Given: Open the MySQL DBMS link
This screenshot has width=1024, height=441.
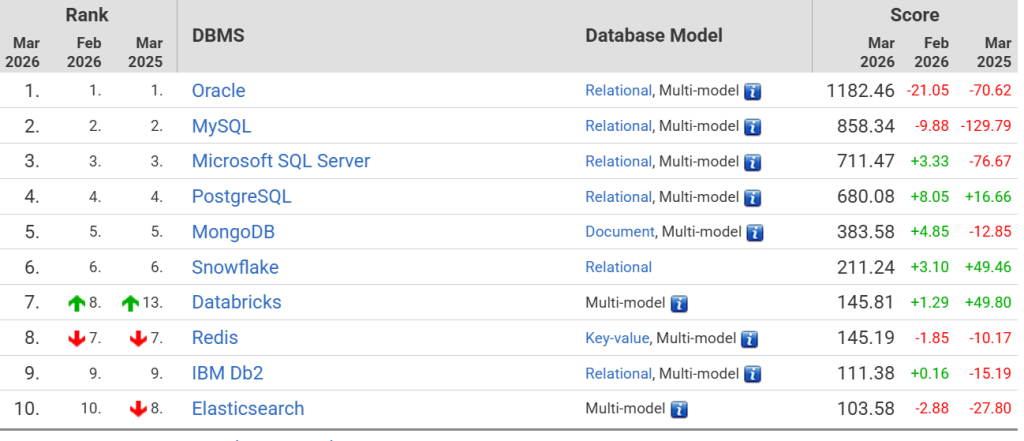Looking at the screenshot, I should pos(221,126).
